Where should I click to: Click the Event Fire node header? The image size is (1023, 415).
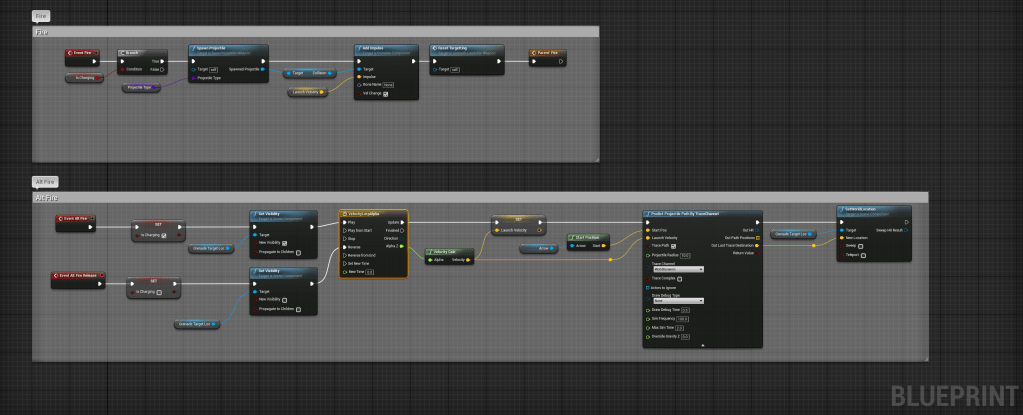coord(83,52)
